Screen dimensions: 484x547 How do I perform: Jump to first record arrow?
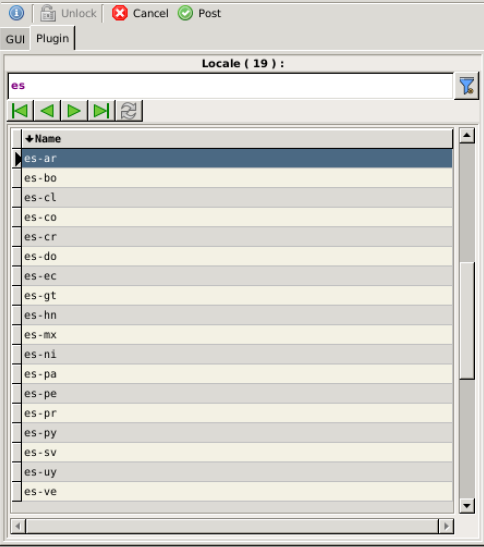(x=20, y=111)
